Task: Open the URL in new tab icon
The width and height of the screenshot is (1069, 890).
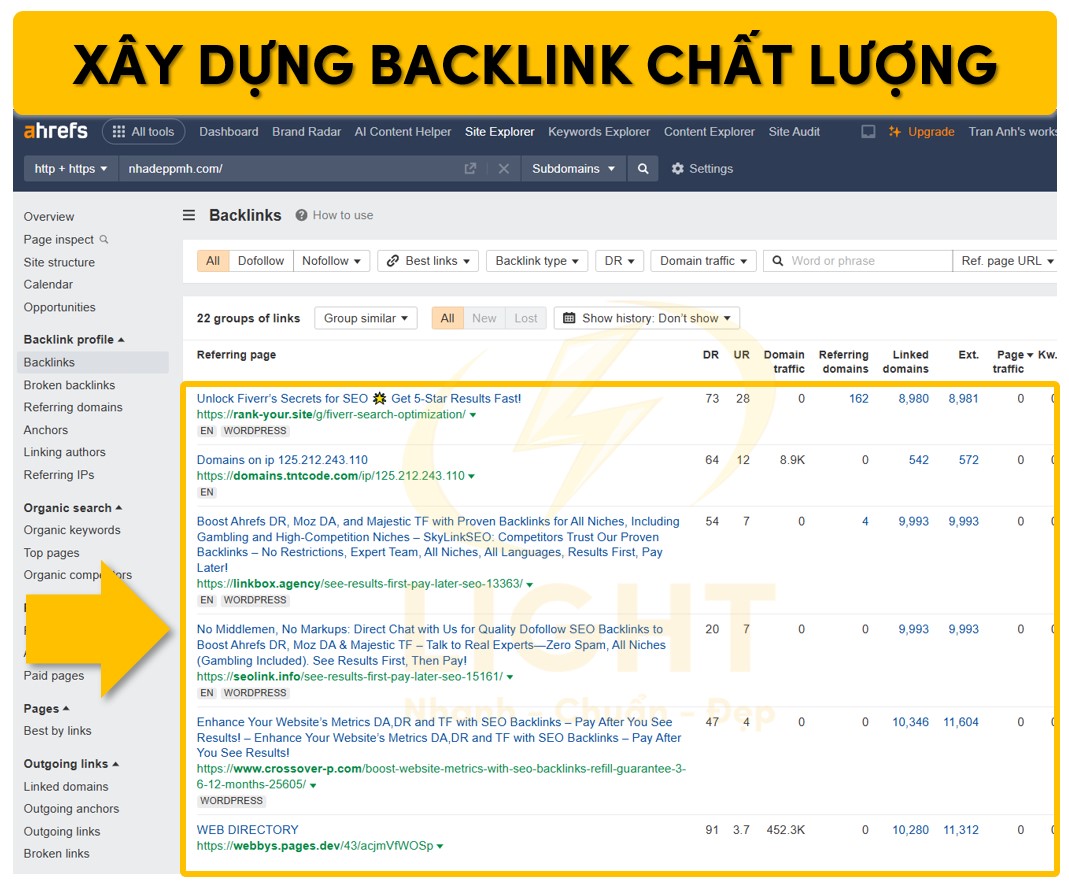Action: click(470, 168)
